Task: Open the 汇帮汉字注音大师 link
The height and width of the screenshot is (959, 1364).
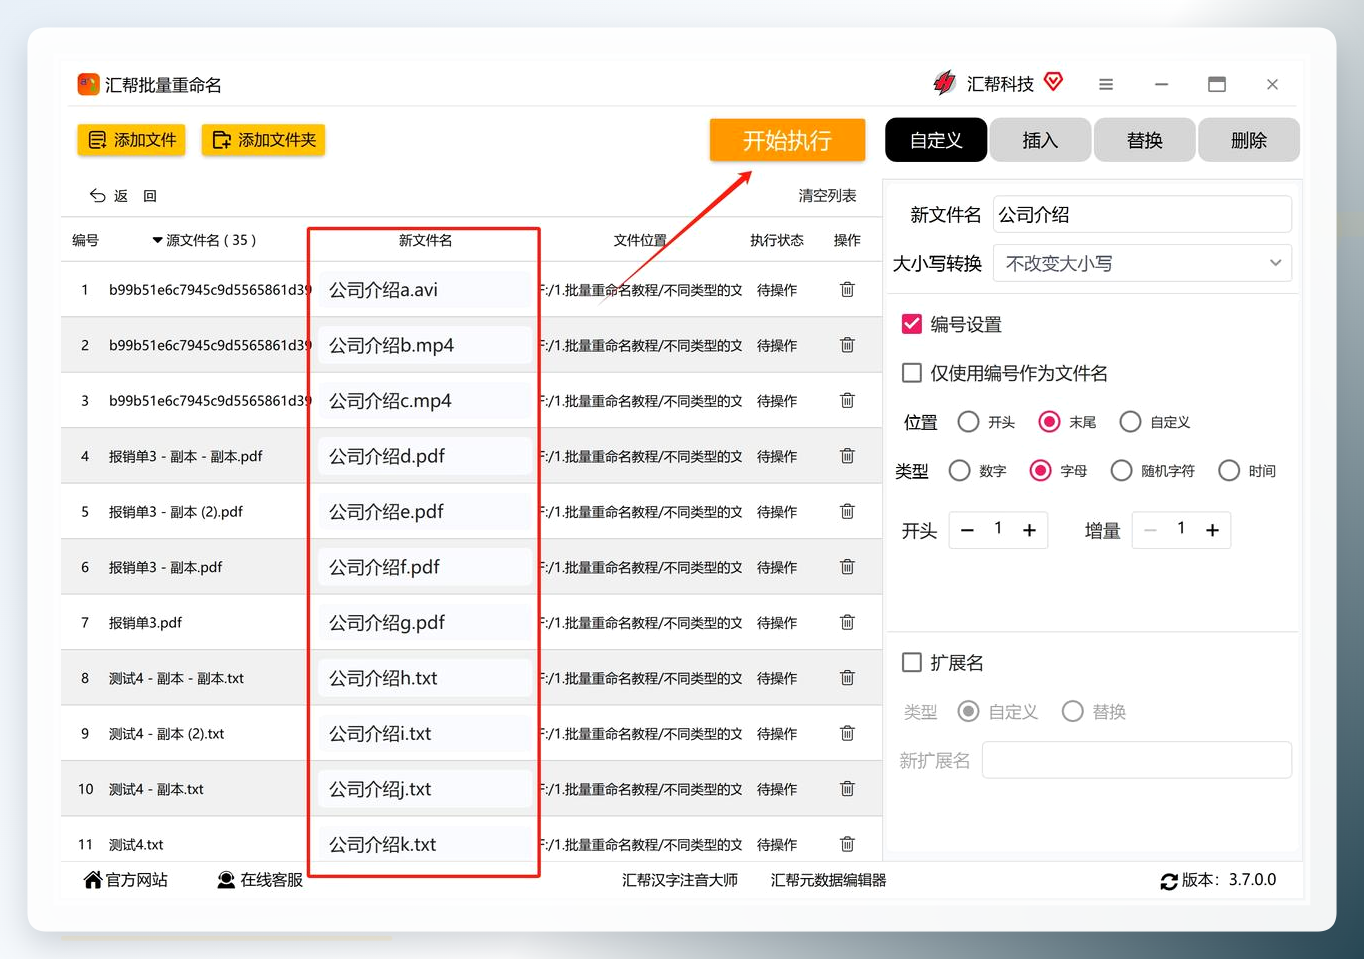Action: coord(680,880)
